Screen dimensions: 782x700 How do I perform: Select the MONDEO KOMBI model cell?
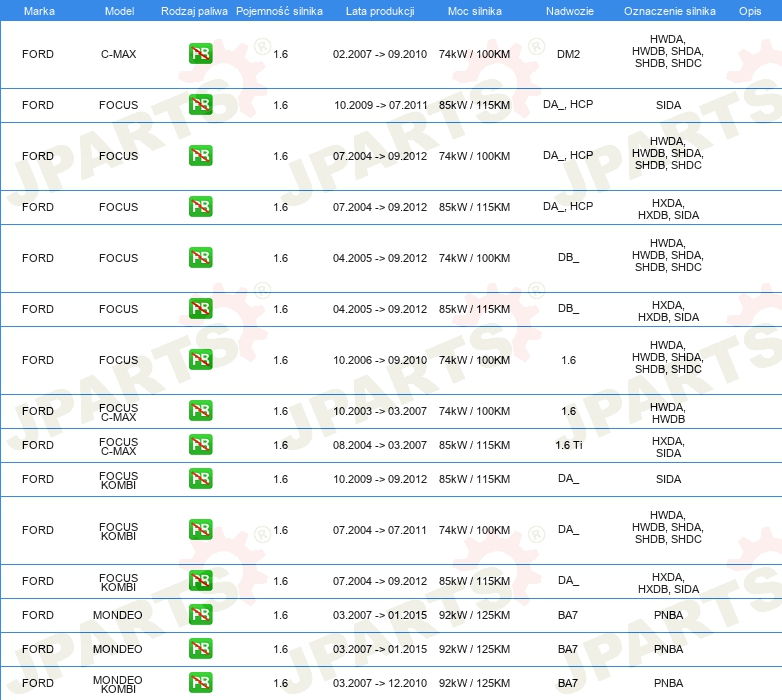[x=118, y=685]
